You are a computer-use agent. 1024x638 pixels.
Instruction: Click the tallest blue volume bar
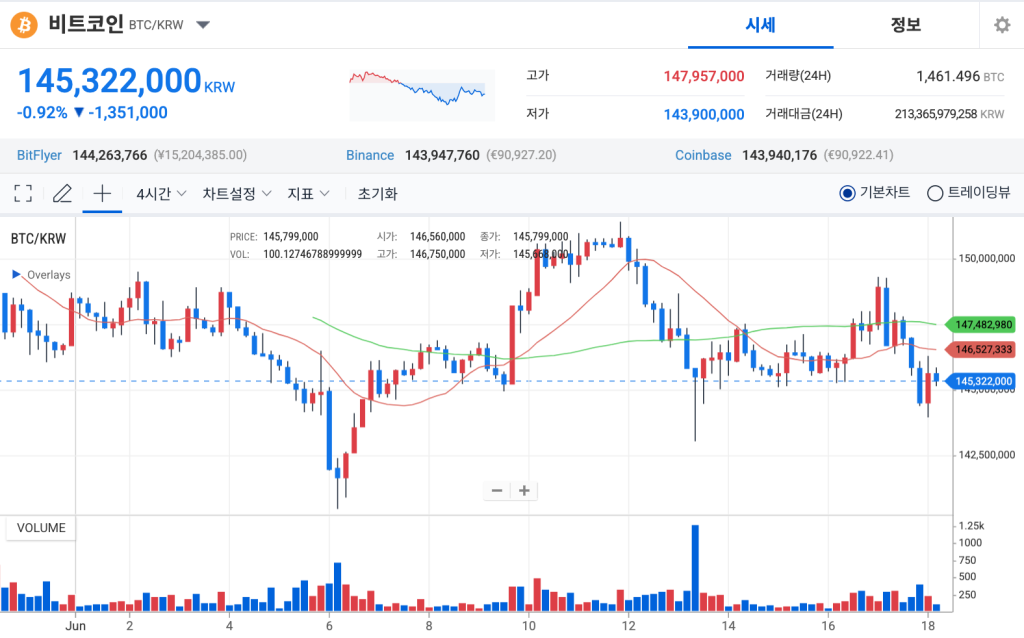point(695,568)
